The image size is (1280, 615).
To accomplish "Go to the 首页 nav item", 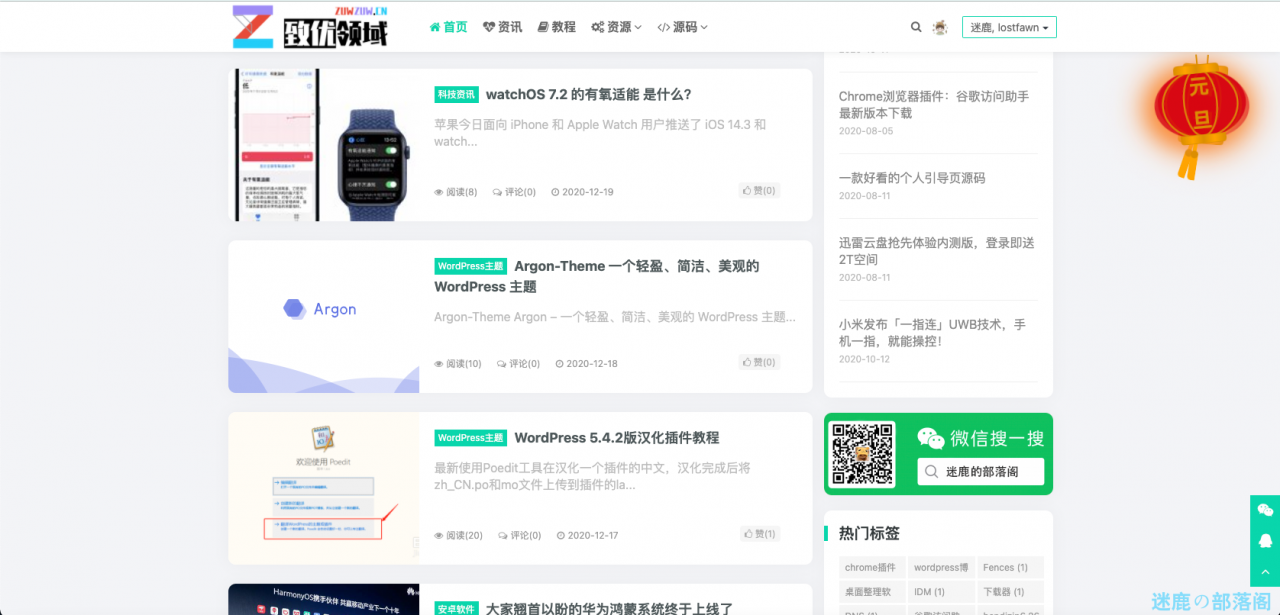I will 448,27.
